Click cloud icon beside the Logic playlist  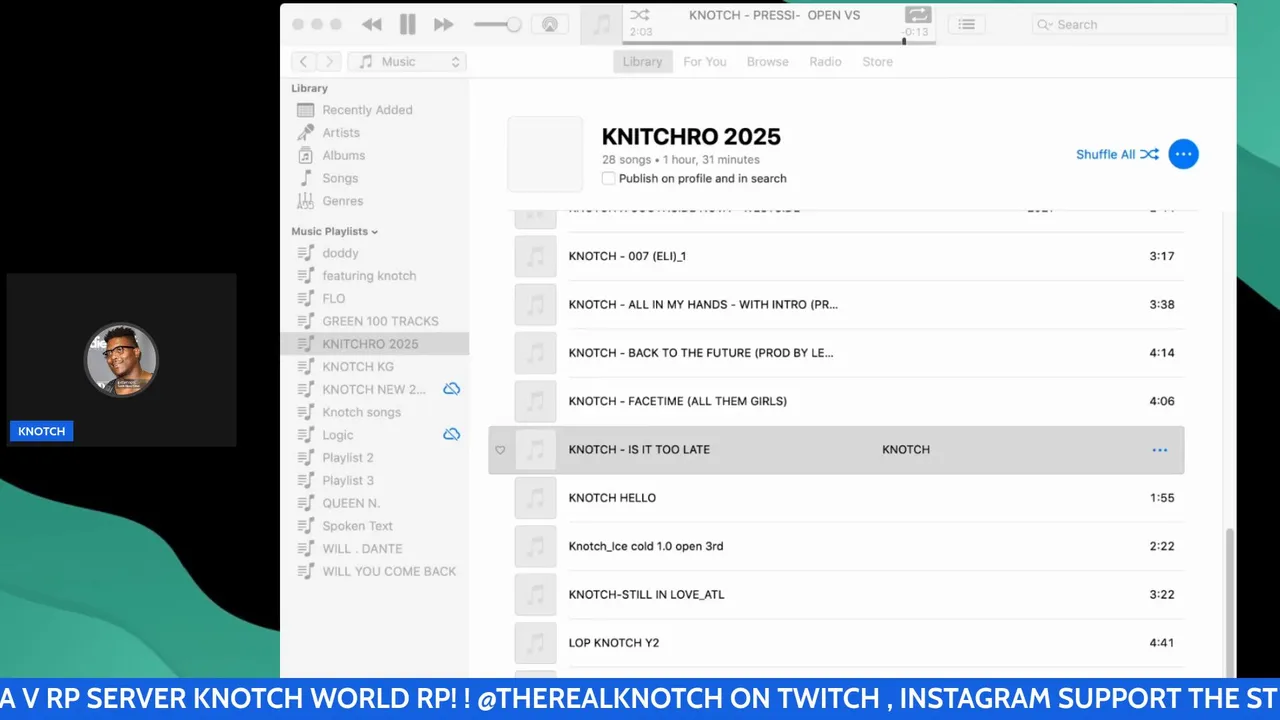pyautogui.click(x=452, y=434)
